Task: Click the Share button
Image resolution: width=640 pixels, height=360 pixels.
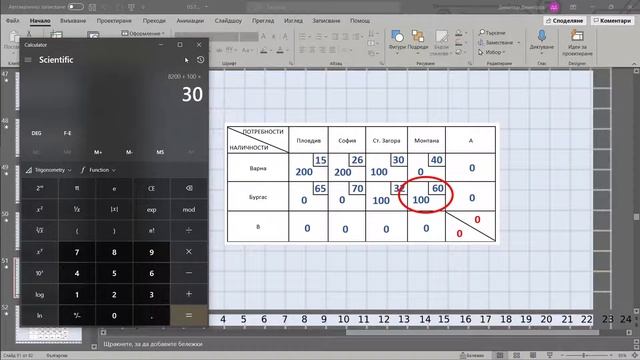Action: 565,20
